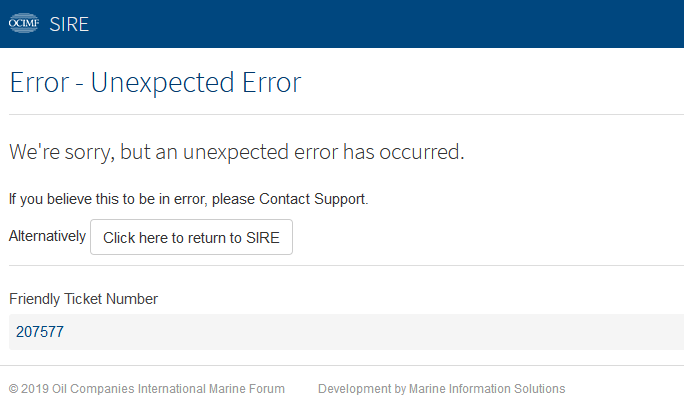Click the OCIMF logo icon
This screenshot has height=414, width=684.
click(24, 23)
